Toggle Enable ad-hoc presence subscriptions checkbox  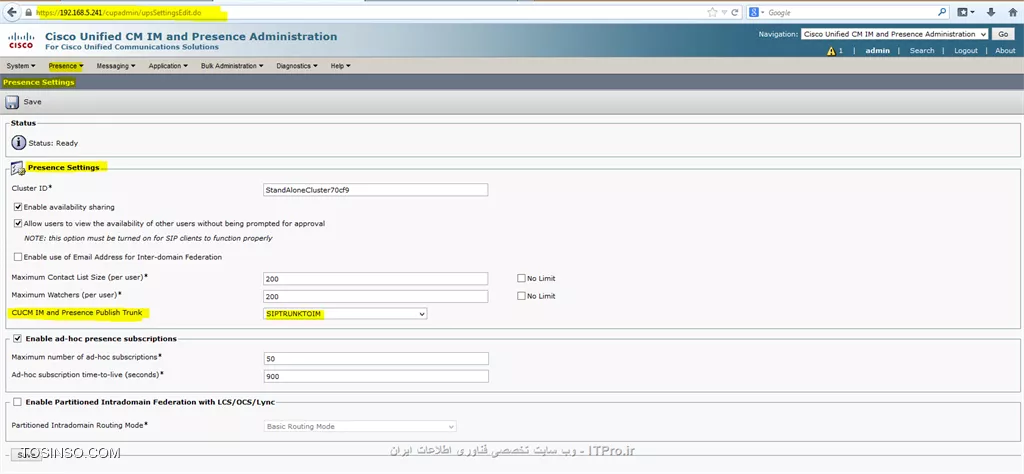click(x=17, y=339)
